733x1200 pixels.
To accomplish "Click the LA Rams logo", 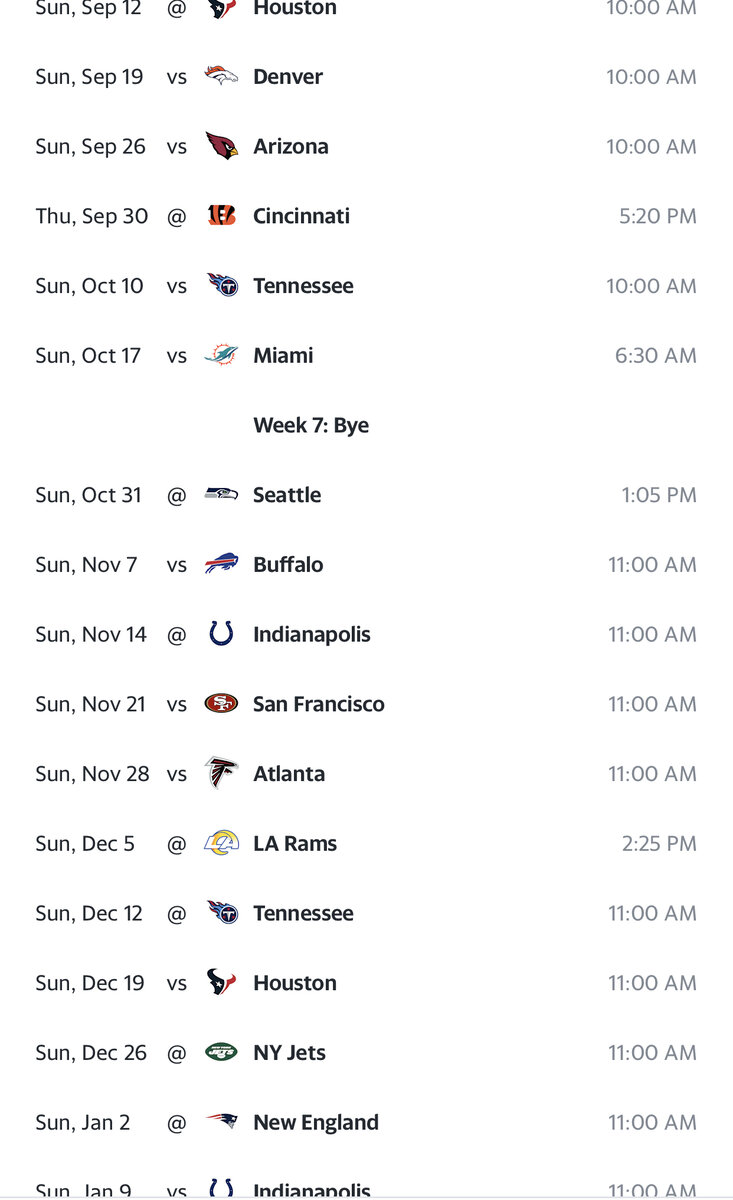I will pos(221,843).
